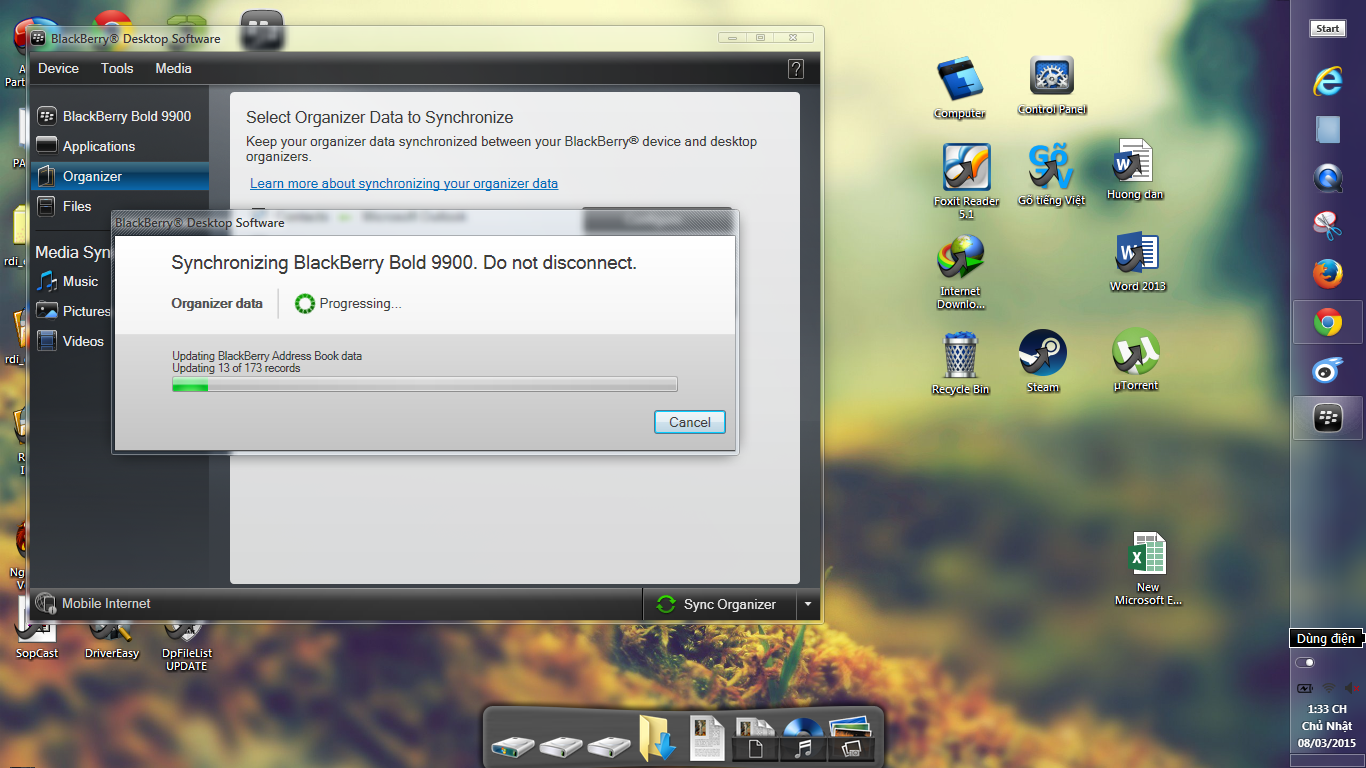The width and height of the screenshot is (1366, 768).
Task: Cancel the synchronization in progress
Action: (x=689, y=422)
